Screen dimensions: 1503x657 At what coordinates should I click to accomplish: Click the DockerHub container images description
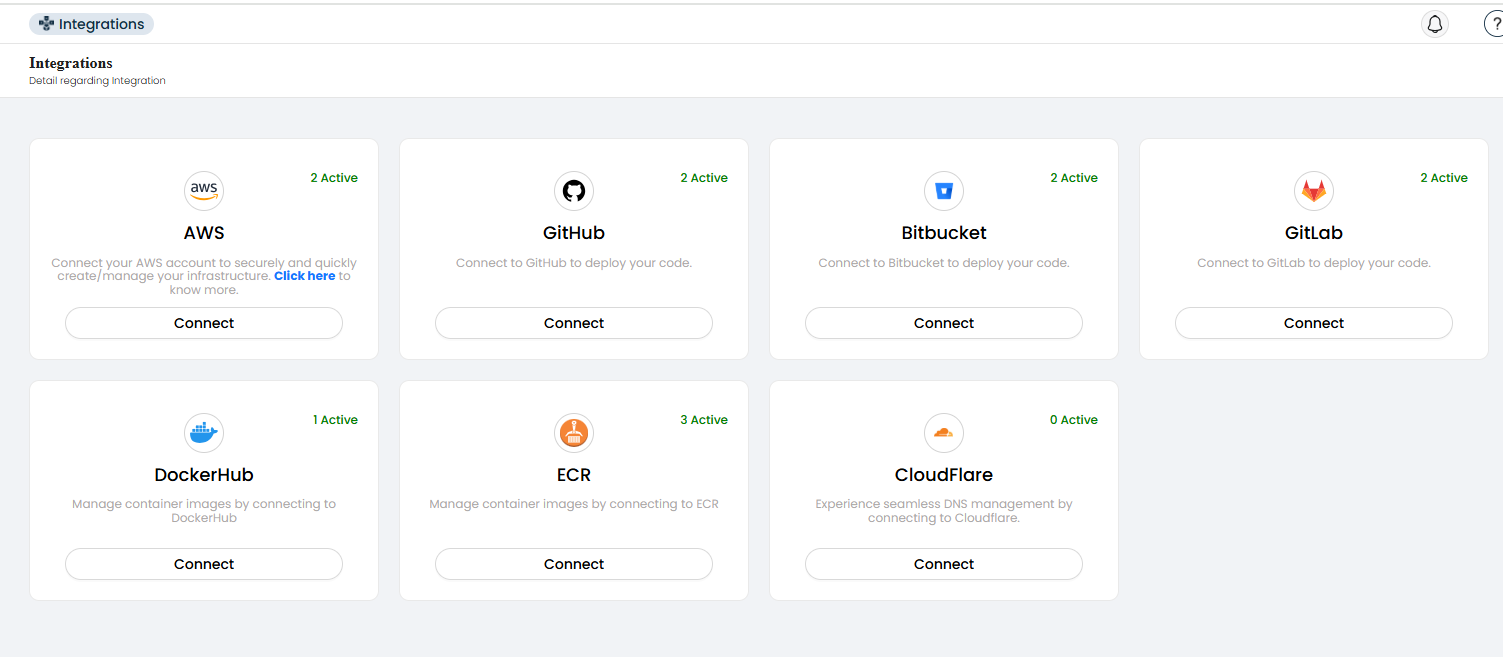click(204, 511)
